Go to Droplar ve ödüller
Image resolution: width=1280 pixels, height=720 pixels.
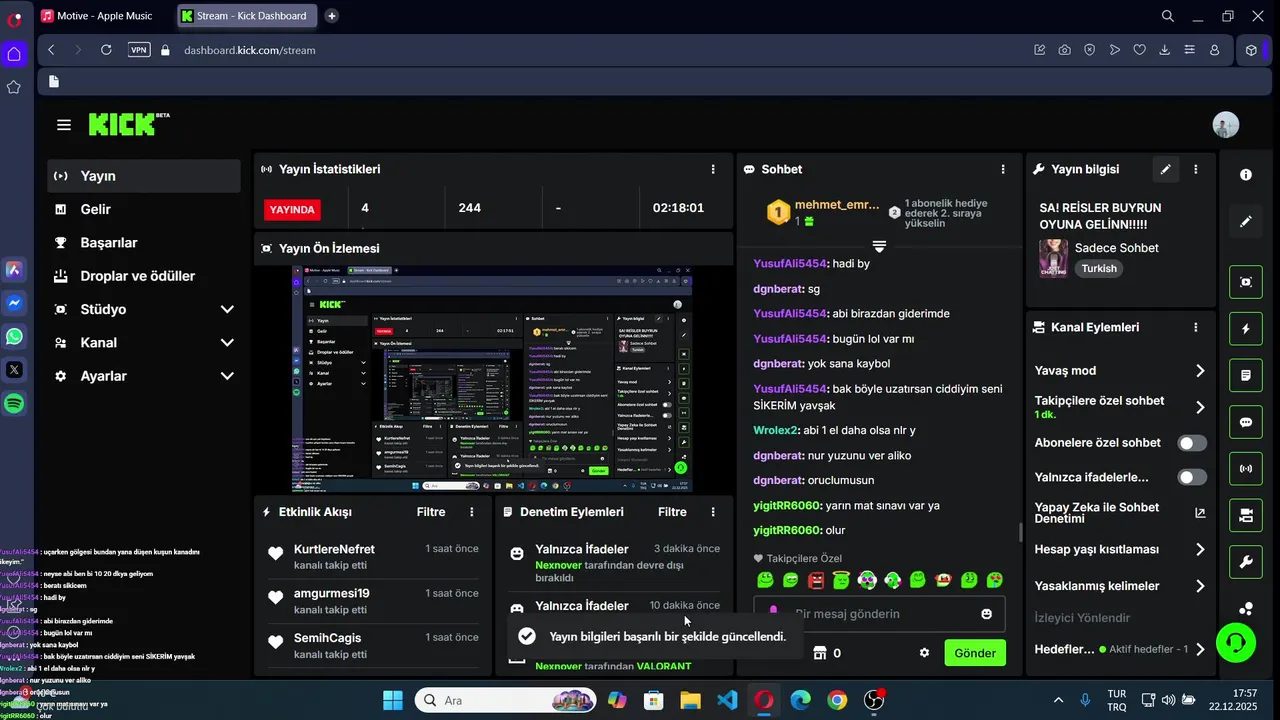tap(144, 276)
